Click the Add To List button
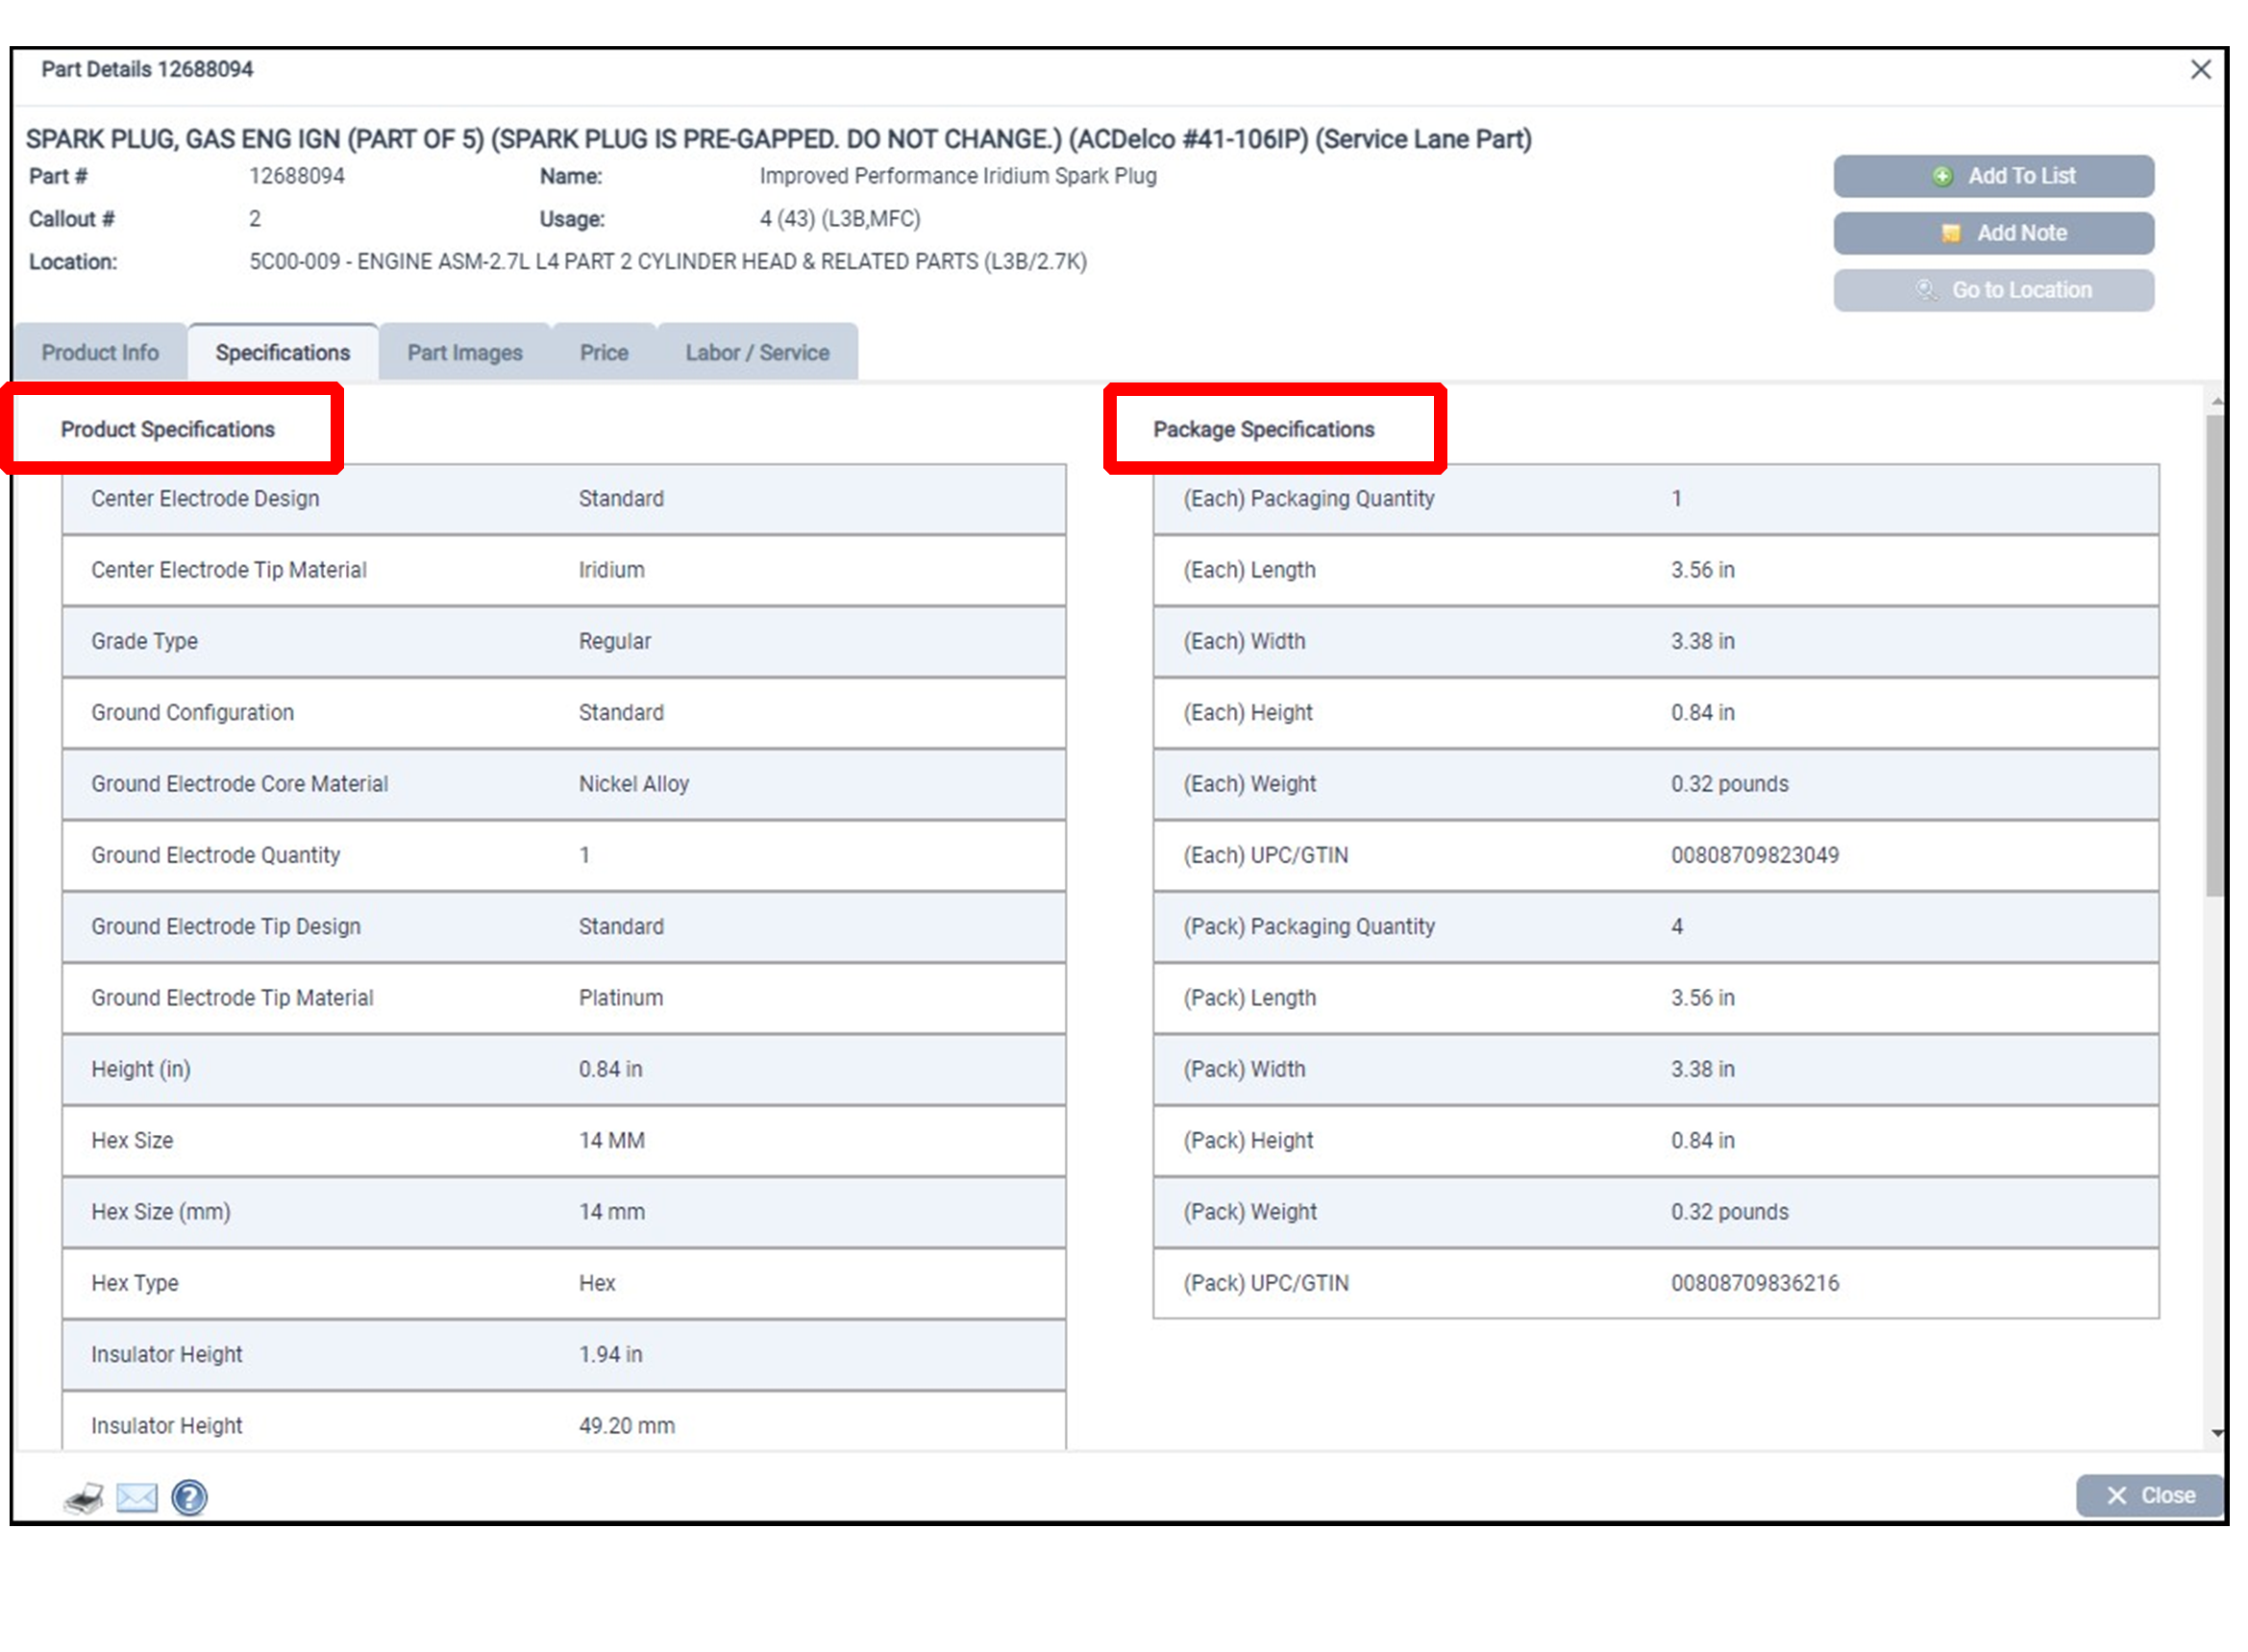This screenshot has height=1652, width=2248. click(1993, 176)
